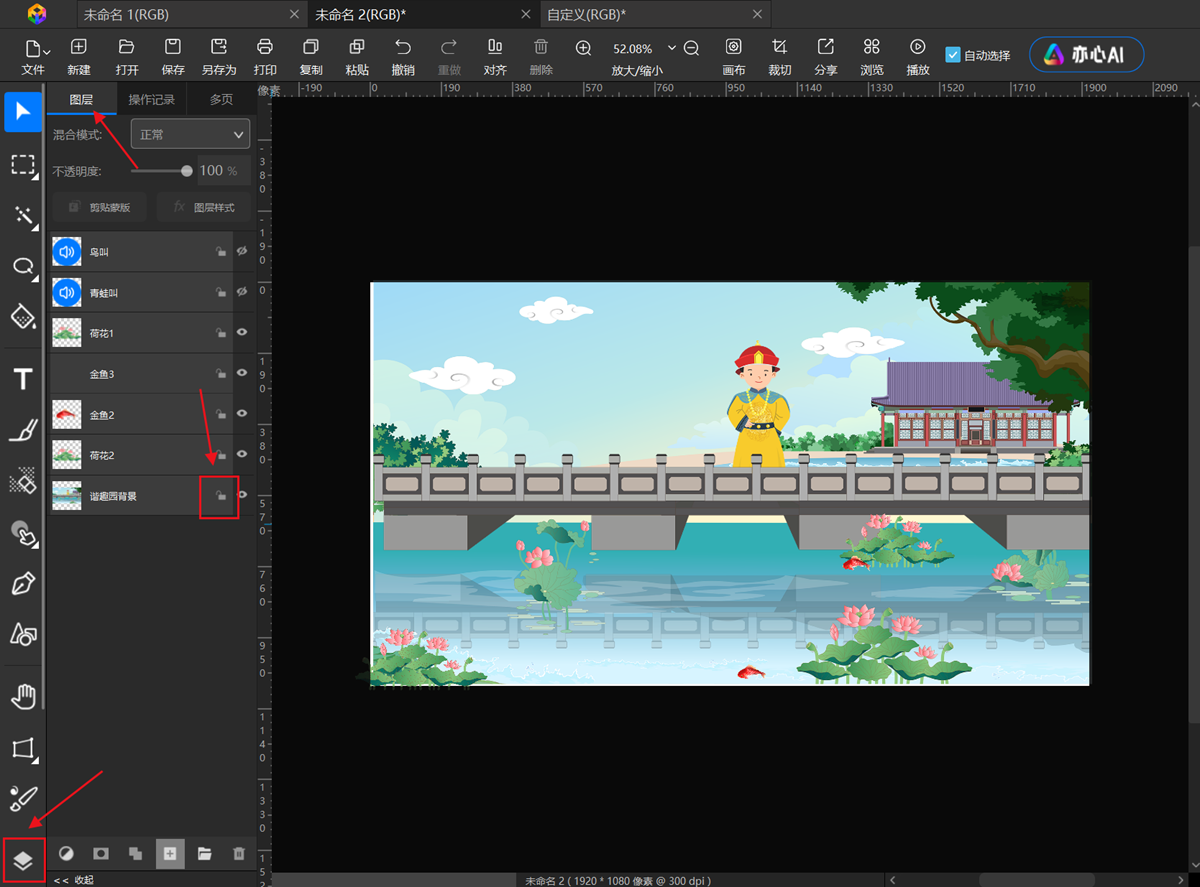Pick the Magic Wand tool
The image size is (1200, 887).
[x=23, y=215]
